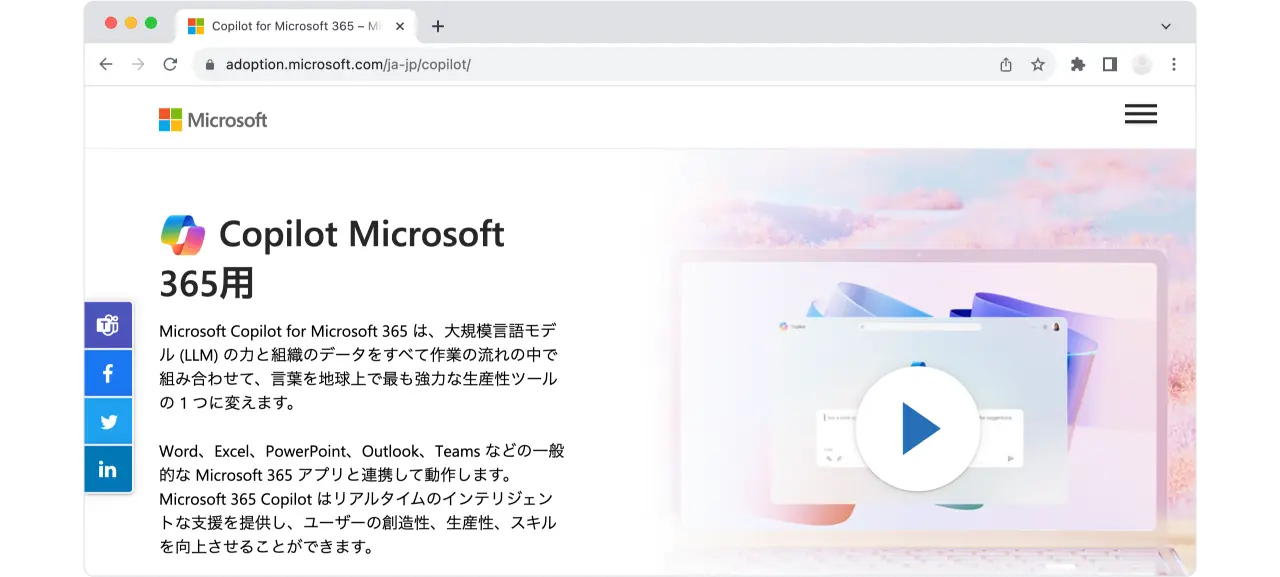Share page on LinkedIn
Image resolution: width=1280 pixels, height=577 pixels.
[108, 469]
